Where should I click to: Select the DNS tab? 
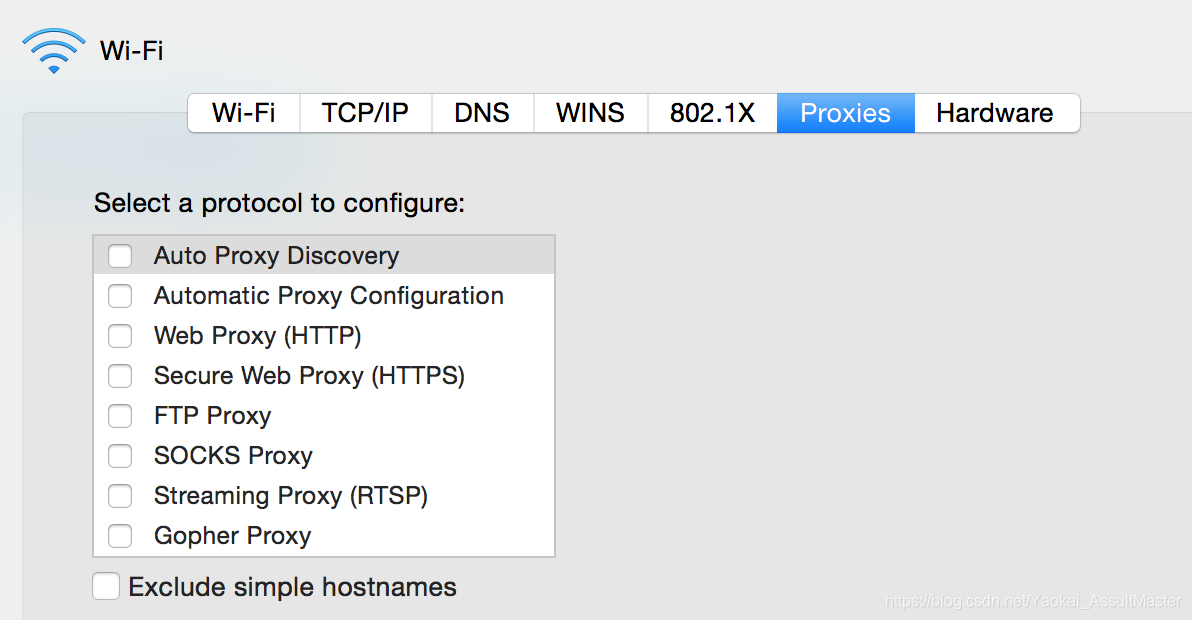click(483, 113)
